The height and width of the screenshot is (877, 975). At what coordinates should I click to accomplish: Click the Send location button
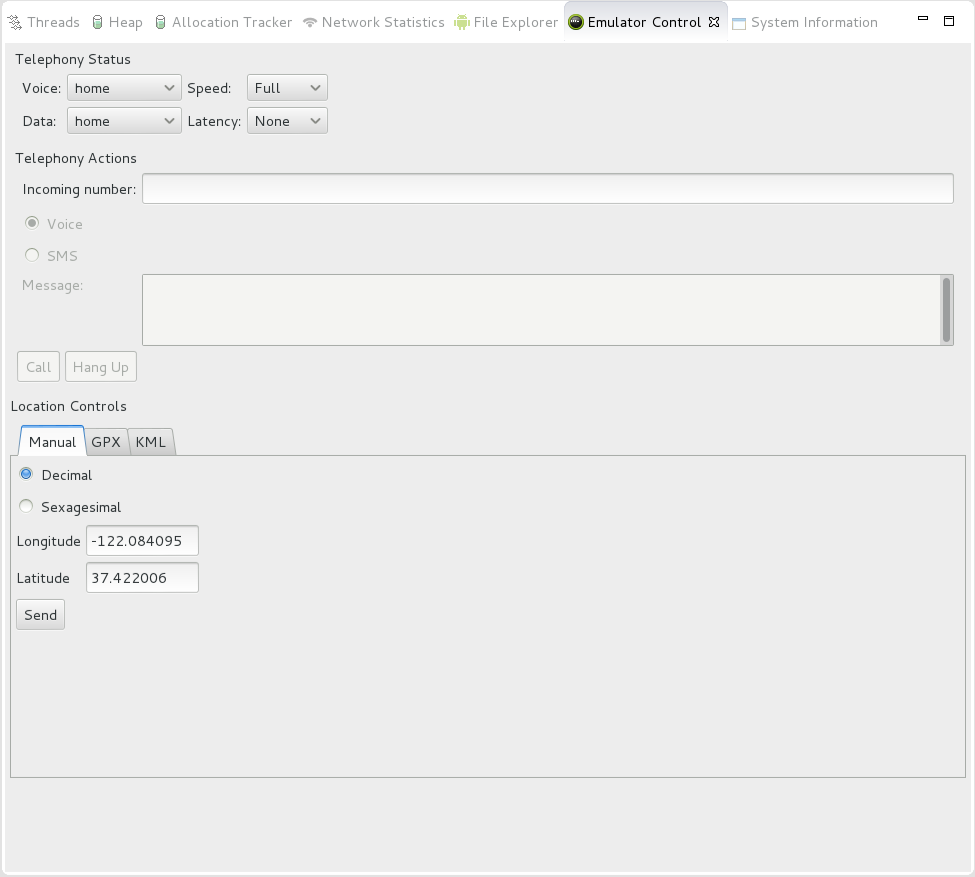tap(40, 615)
